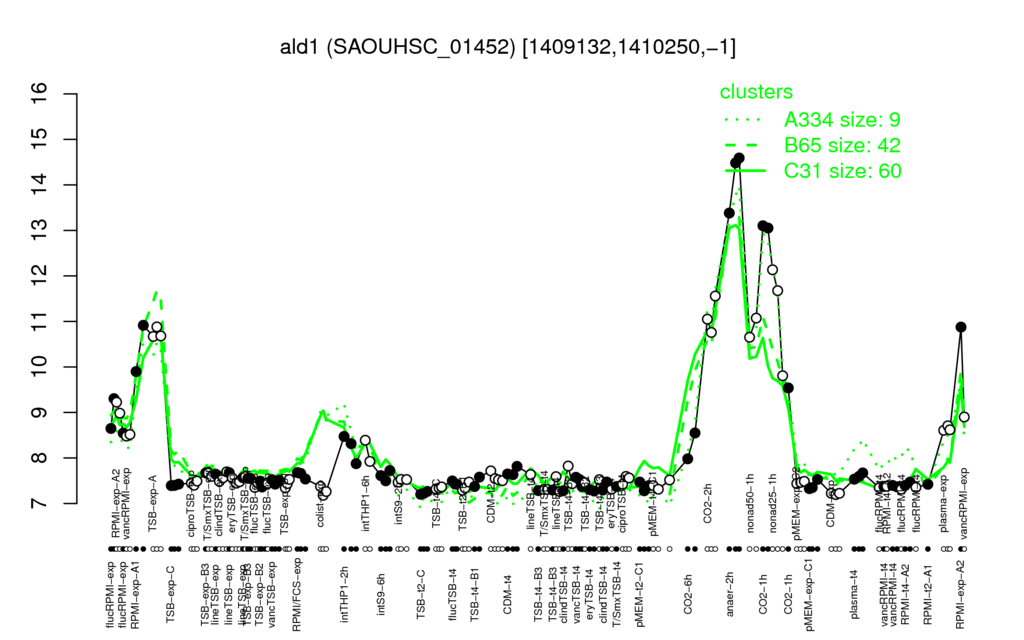Click y-axis tick label 9
The height and width of the screenshot is (640, 1024).
tap(40, 413)
